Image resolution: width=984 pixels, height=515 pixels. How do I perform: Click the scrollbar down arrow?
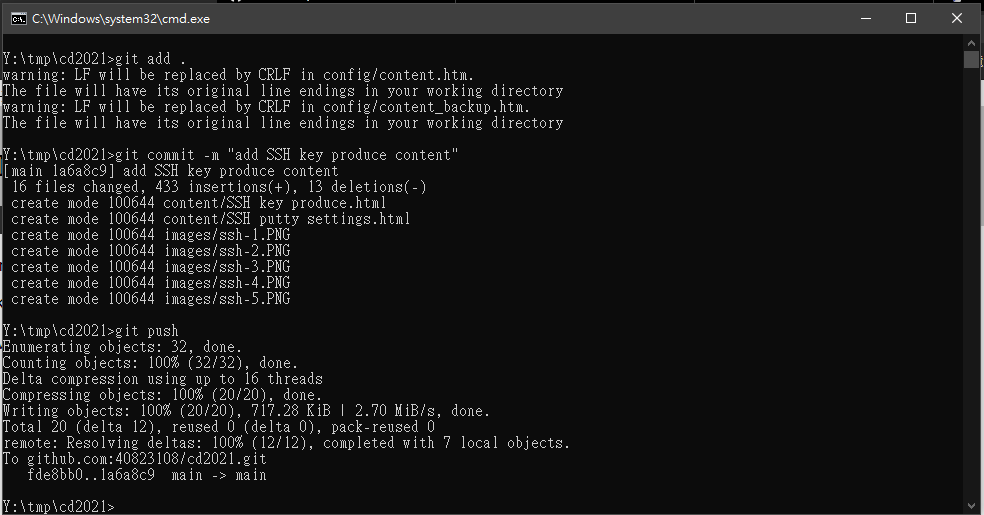(971, 506)
